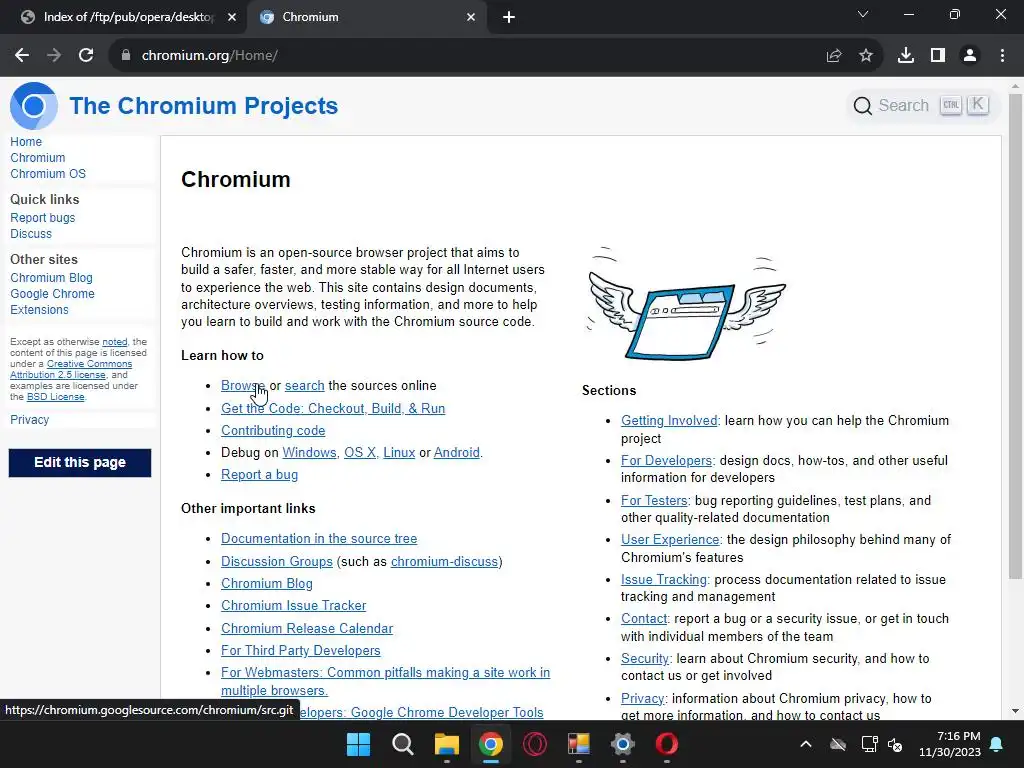Open the Getting Involved section link
The height and width of the screenshot is (768, 1024).
[x=669, y=421]
